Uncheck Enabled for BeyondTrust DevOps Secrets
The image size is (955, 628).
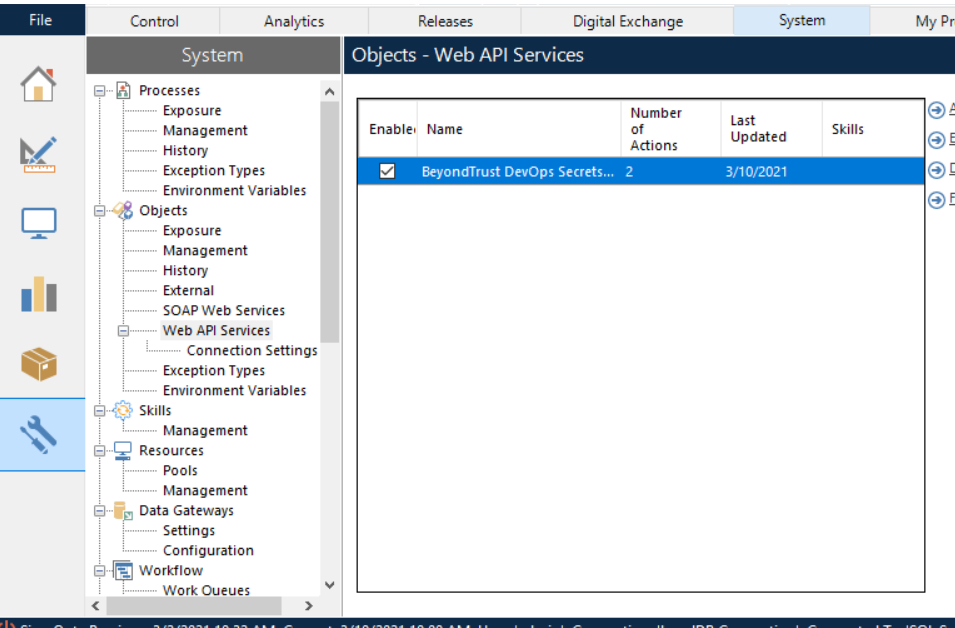pyautogui.click(x=387, y=171)
